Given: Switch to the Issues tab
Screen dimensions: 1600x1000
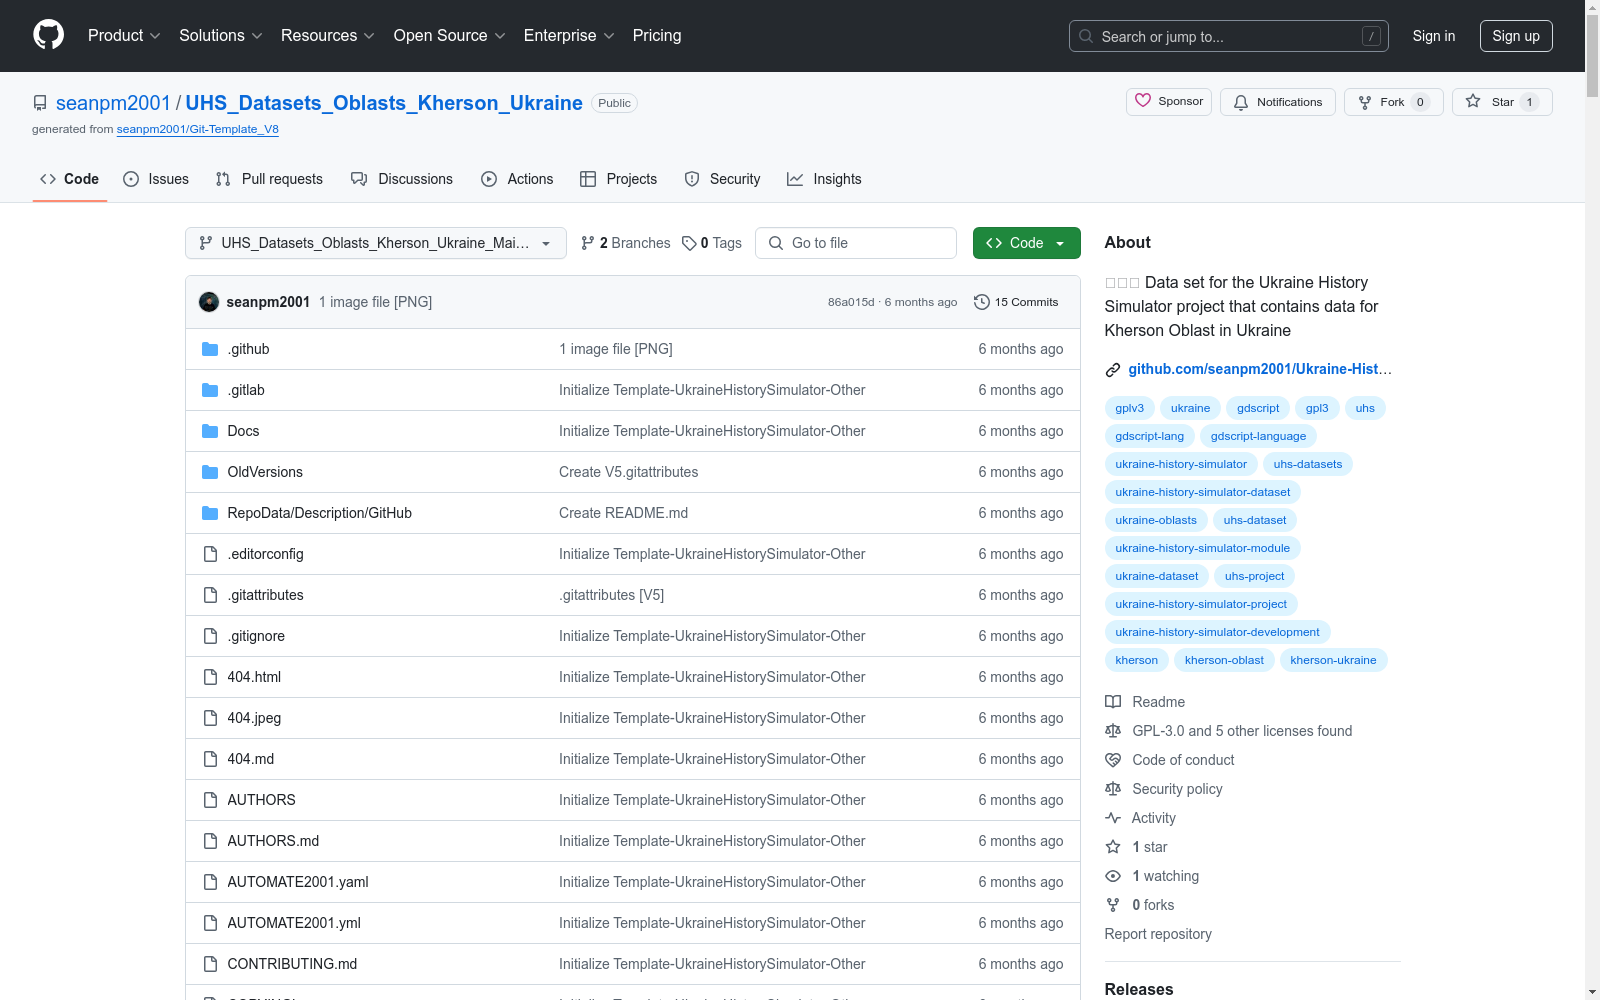Looking at the screenshot, I should click(156, 179).
